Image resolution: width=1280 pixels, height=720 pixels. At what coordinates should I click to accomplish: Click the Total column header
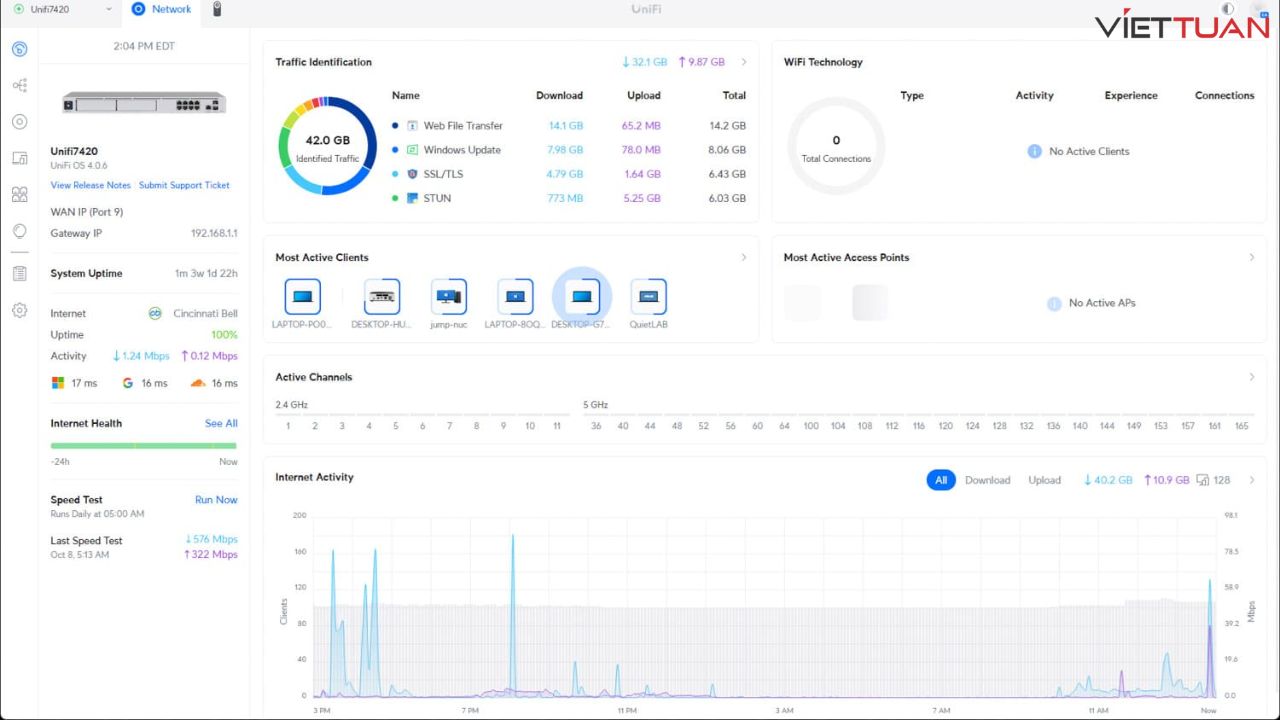point(734,96)
